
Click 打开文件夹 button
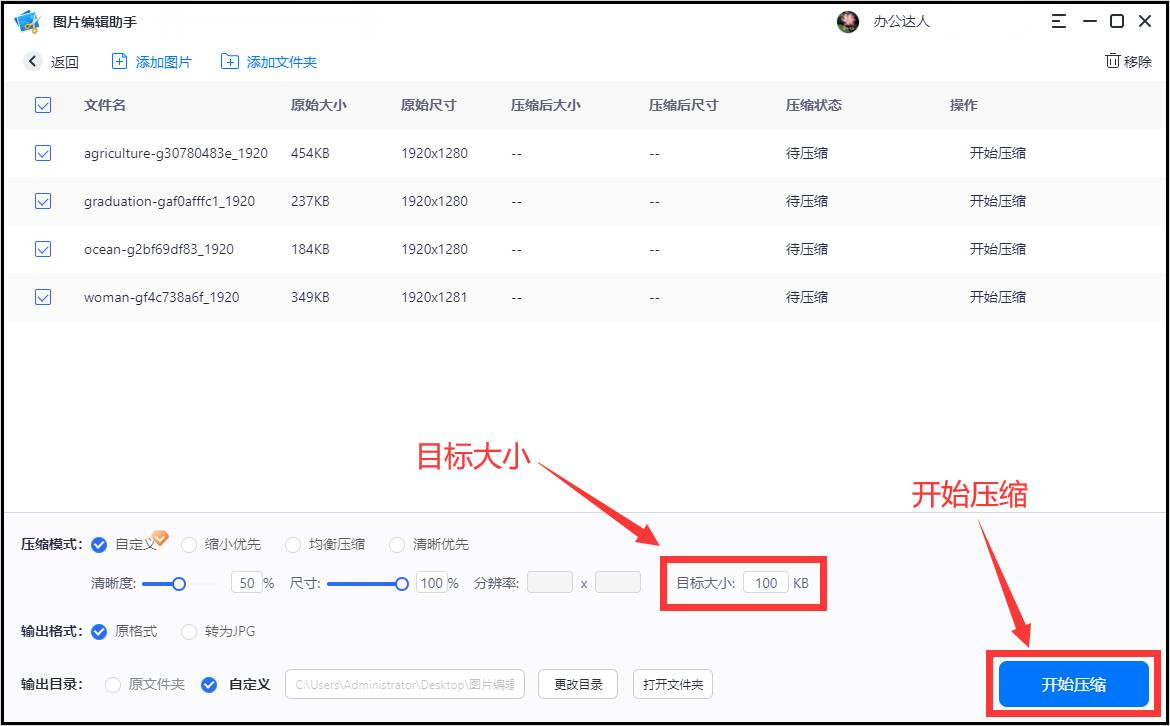(673, 684)
